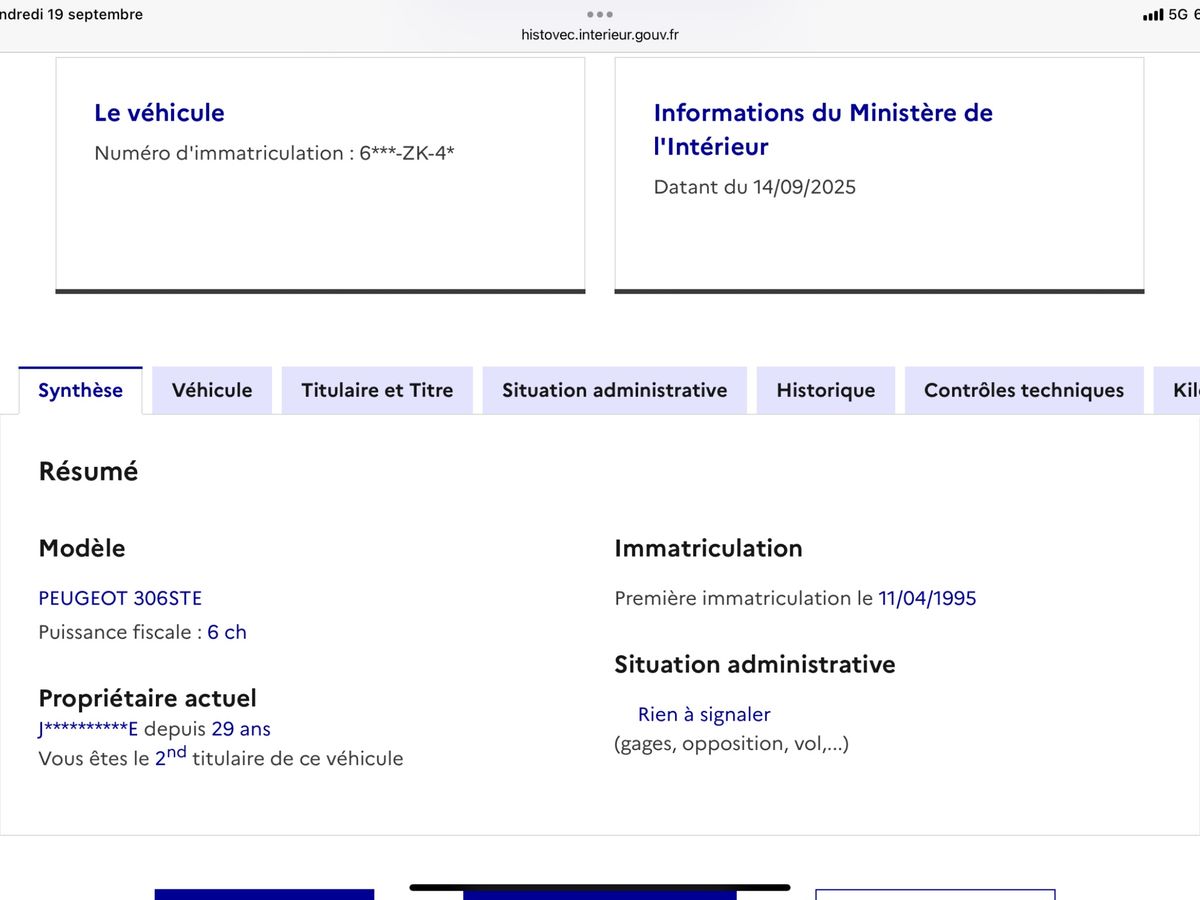Click the registration number 6***-ZK-4*
Viewport: 1200px width, 900px height.
tap(407, 153)
